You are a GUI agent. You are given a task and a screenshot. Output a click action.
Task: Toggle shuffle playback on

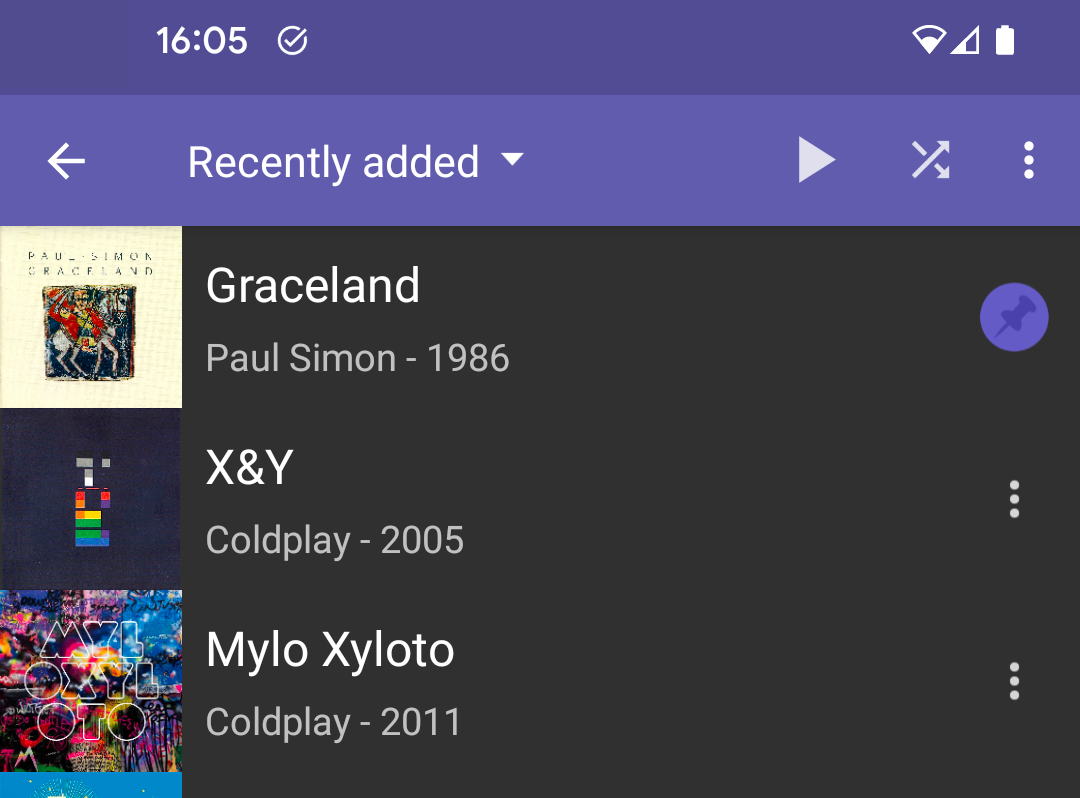click(x=931, y=160)
